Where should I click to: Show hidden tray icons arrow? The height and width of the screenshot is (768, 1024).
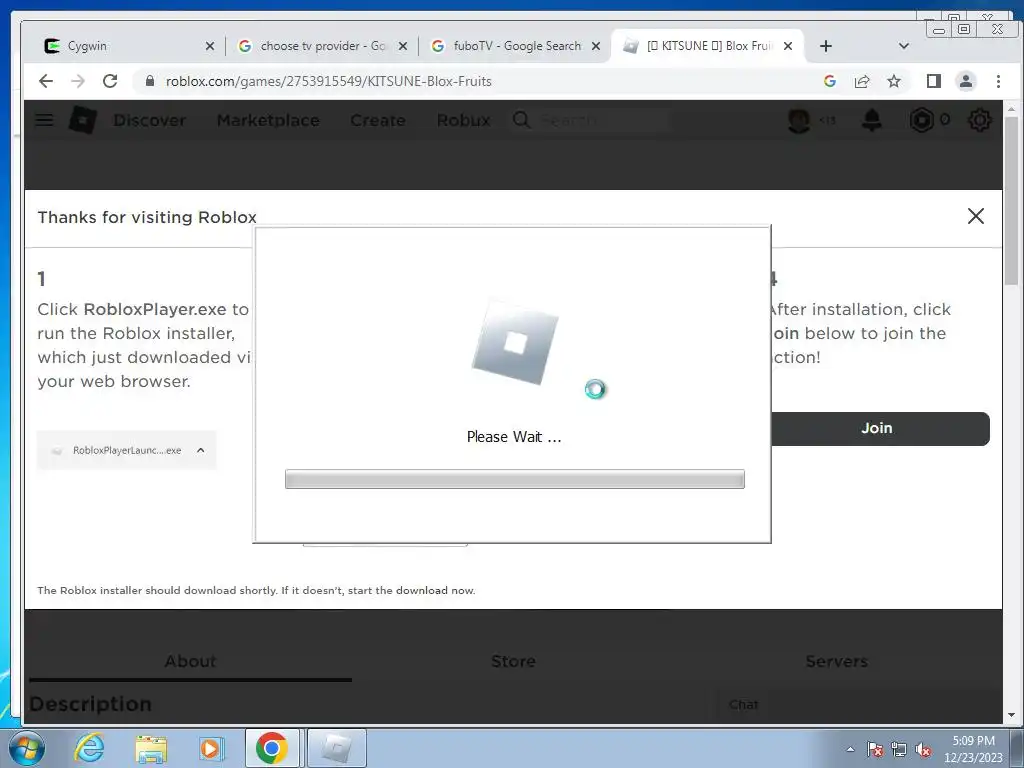[850, 749]
